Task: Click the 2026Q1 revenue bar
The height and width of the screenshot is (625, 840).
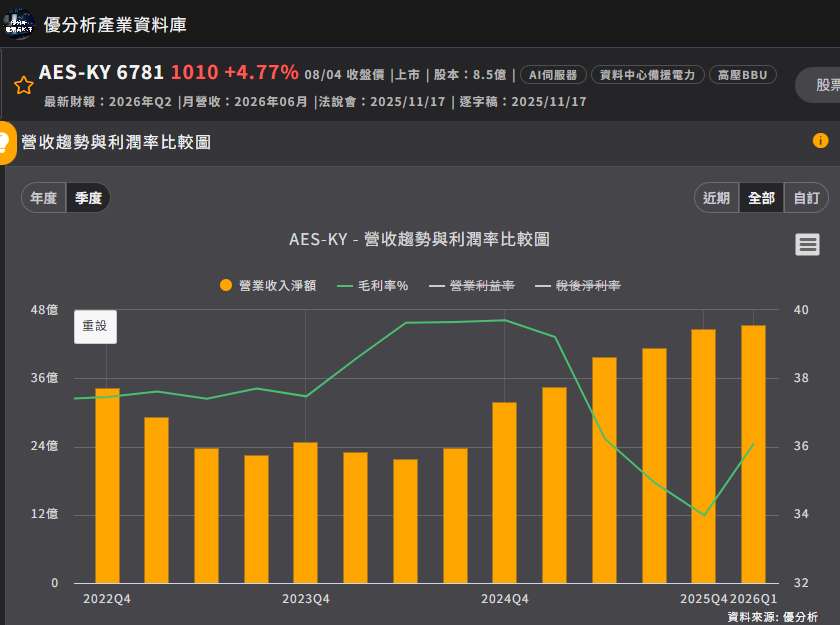Action: [753, 454]
